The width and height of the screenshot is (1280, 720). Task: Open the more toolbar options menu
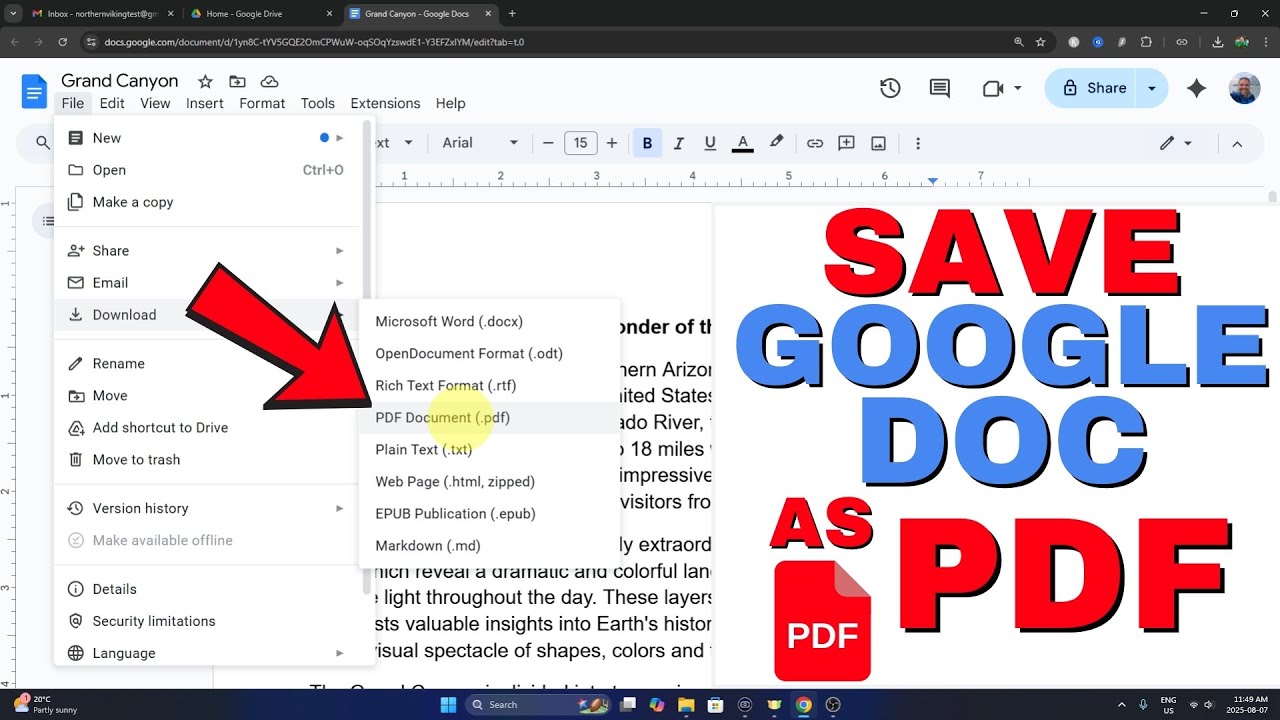918,143
